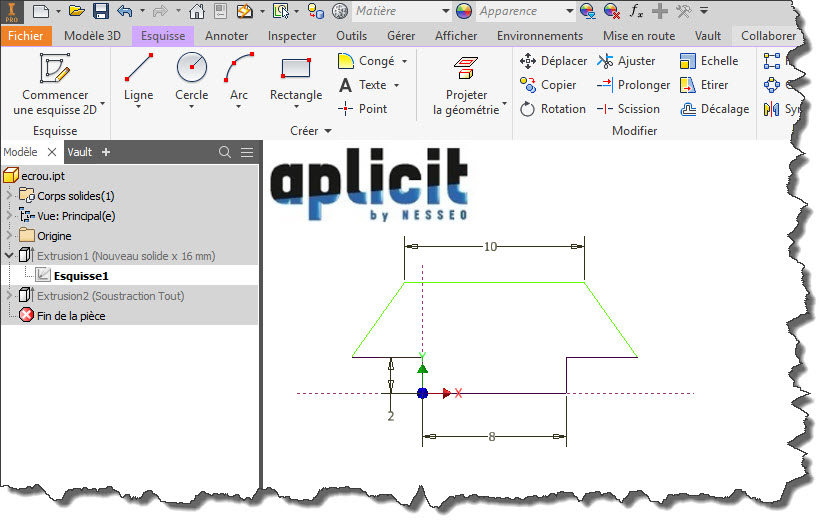Open the Apparence appearance dropdown
The width and height of the screenshot is (833, 529).
pos(568,12)
